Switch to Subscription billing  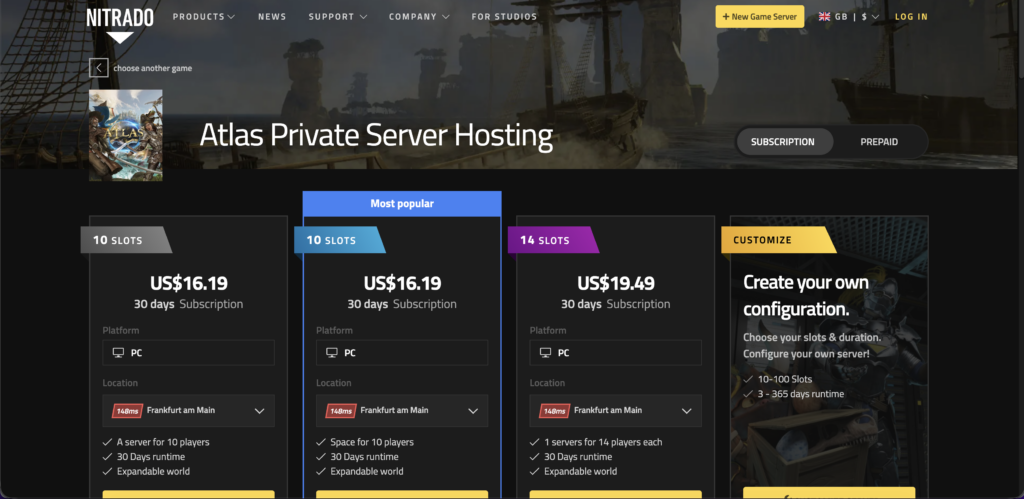782,142
